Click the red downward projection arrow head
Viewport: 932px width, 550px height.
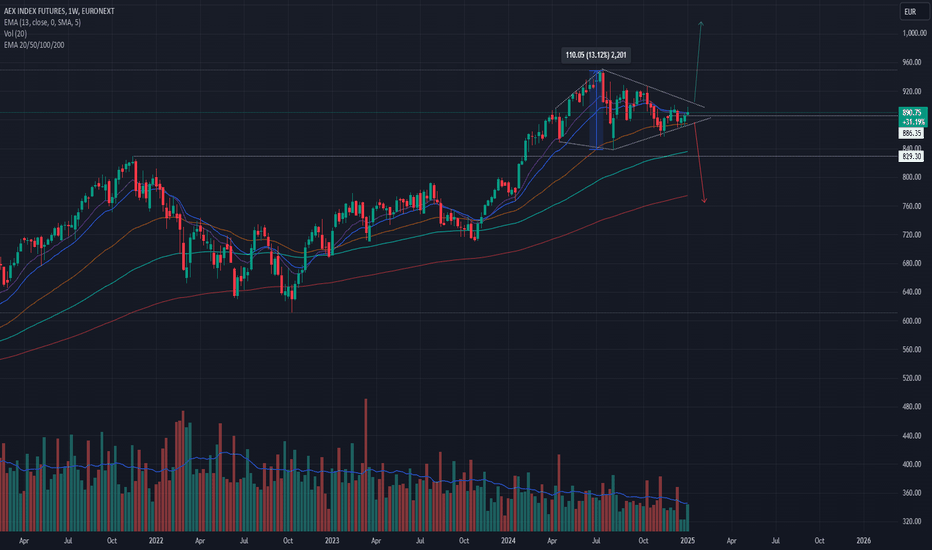coord(704,200)
